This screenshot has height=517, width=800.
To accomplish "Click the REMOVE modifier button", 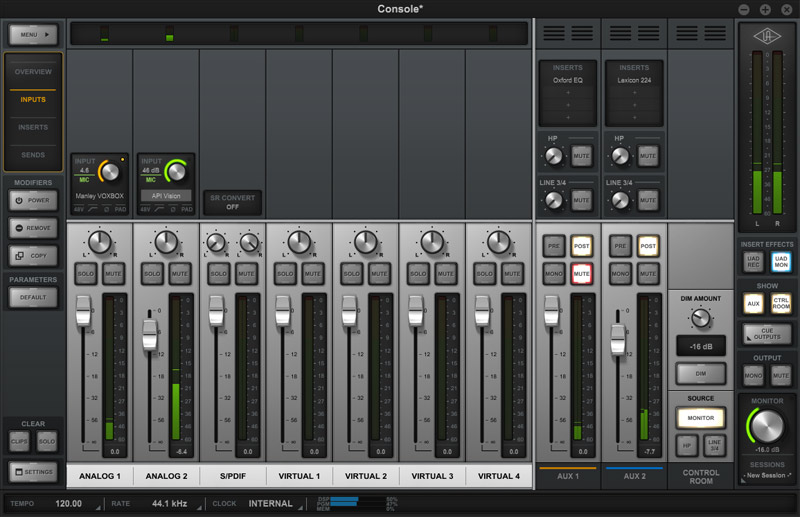I will coord(33,228).
